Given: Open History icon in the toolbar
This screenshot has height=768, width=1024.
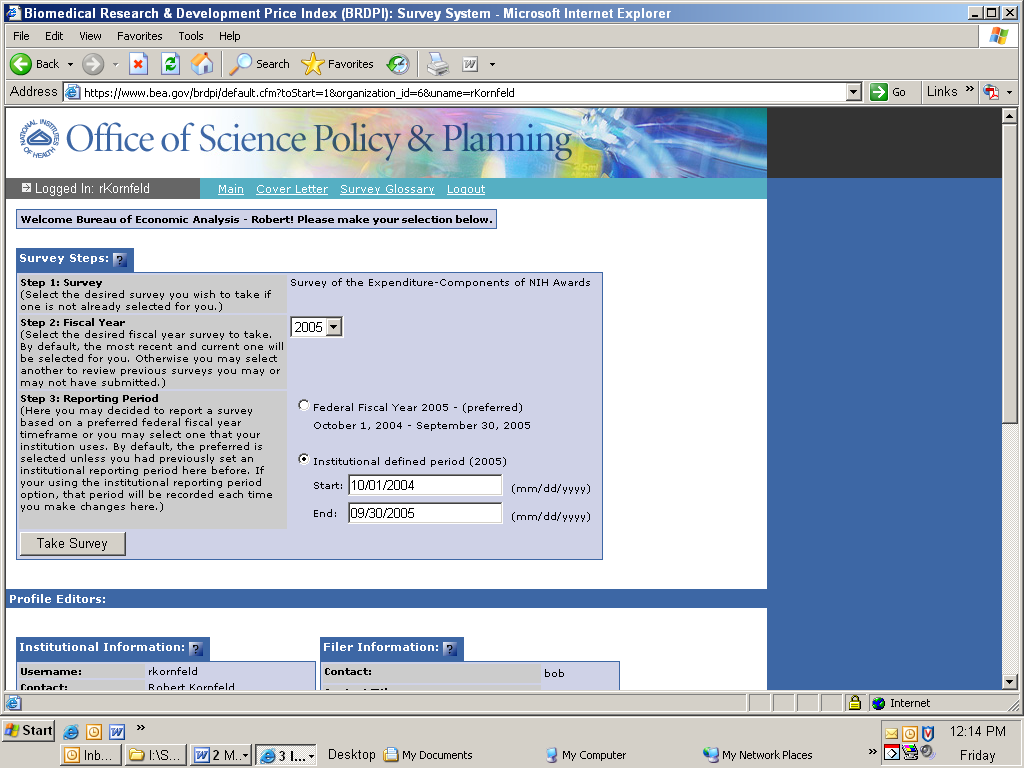Looking at the screenshot, I should 398,64.
